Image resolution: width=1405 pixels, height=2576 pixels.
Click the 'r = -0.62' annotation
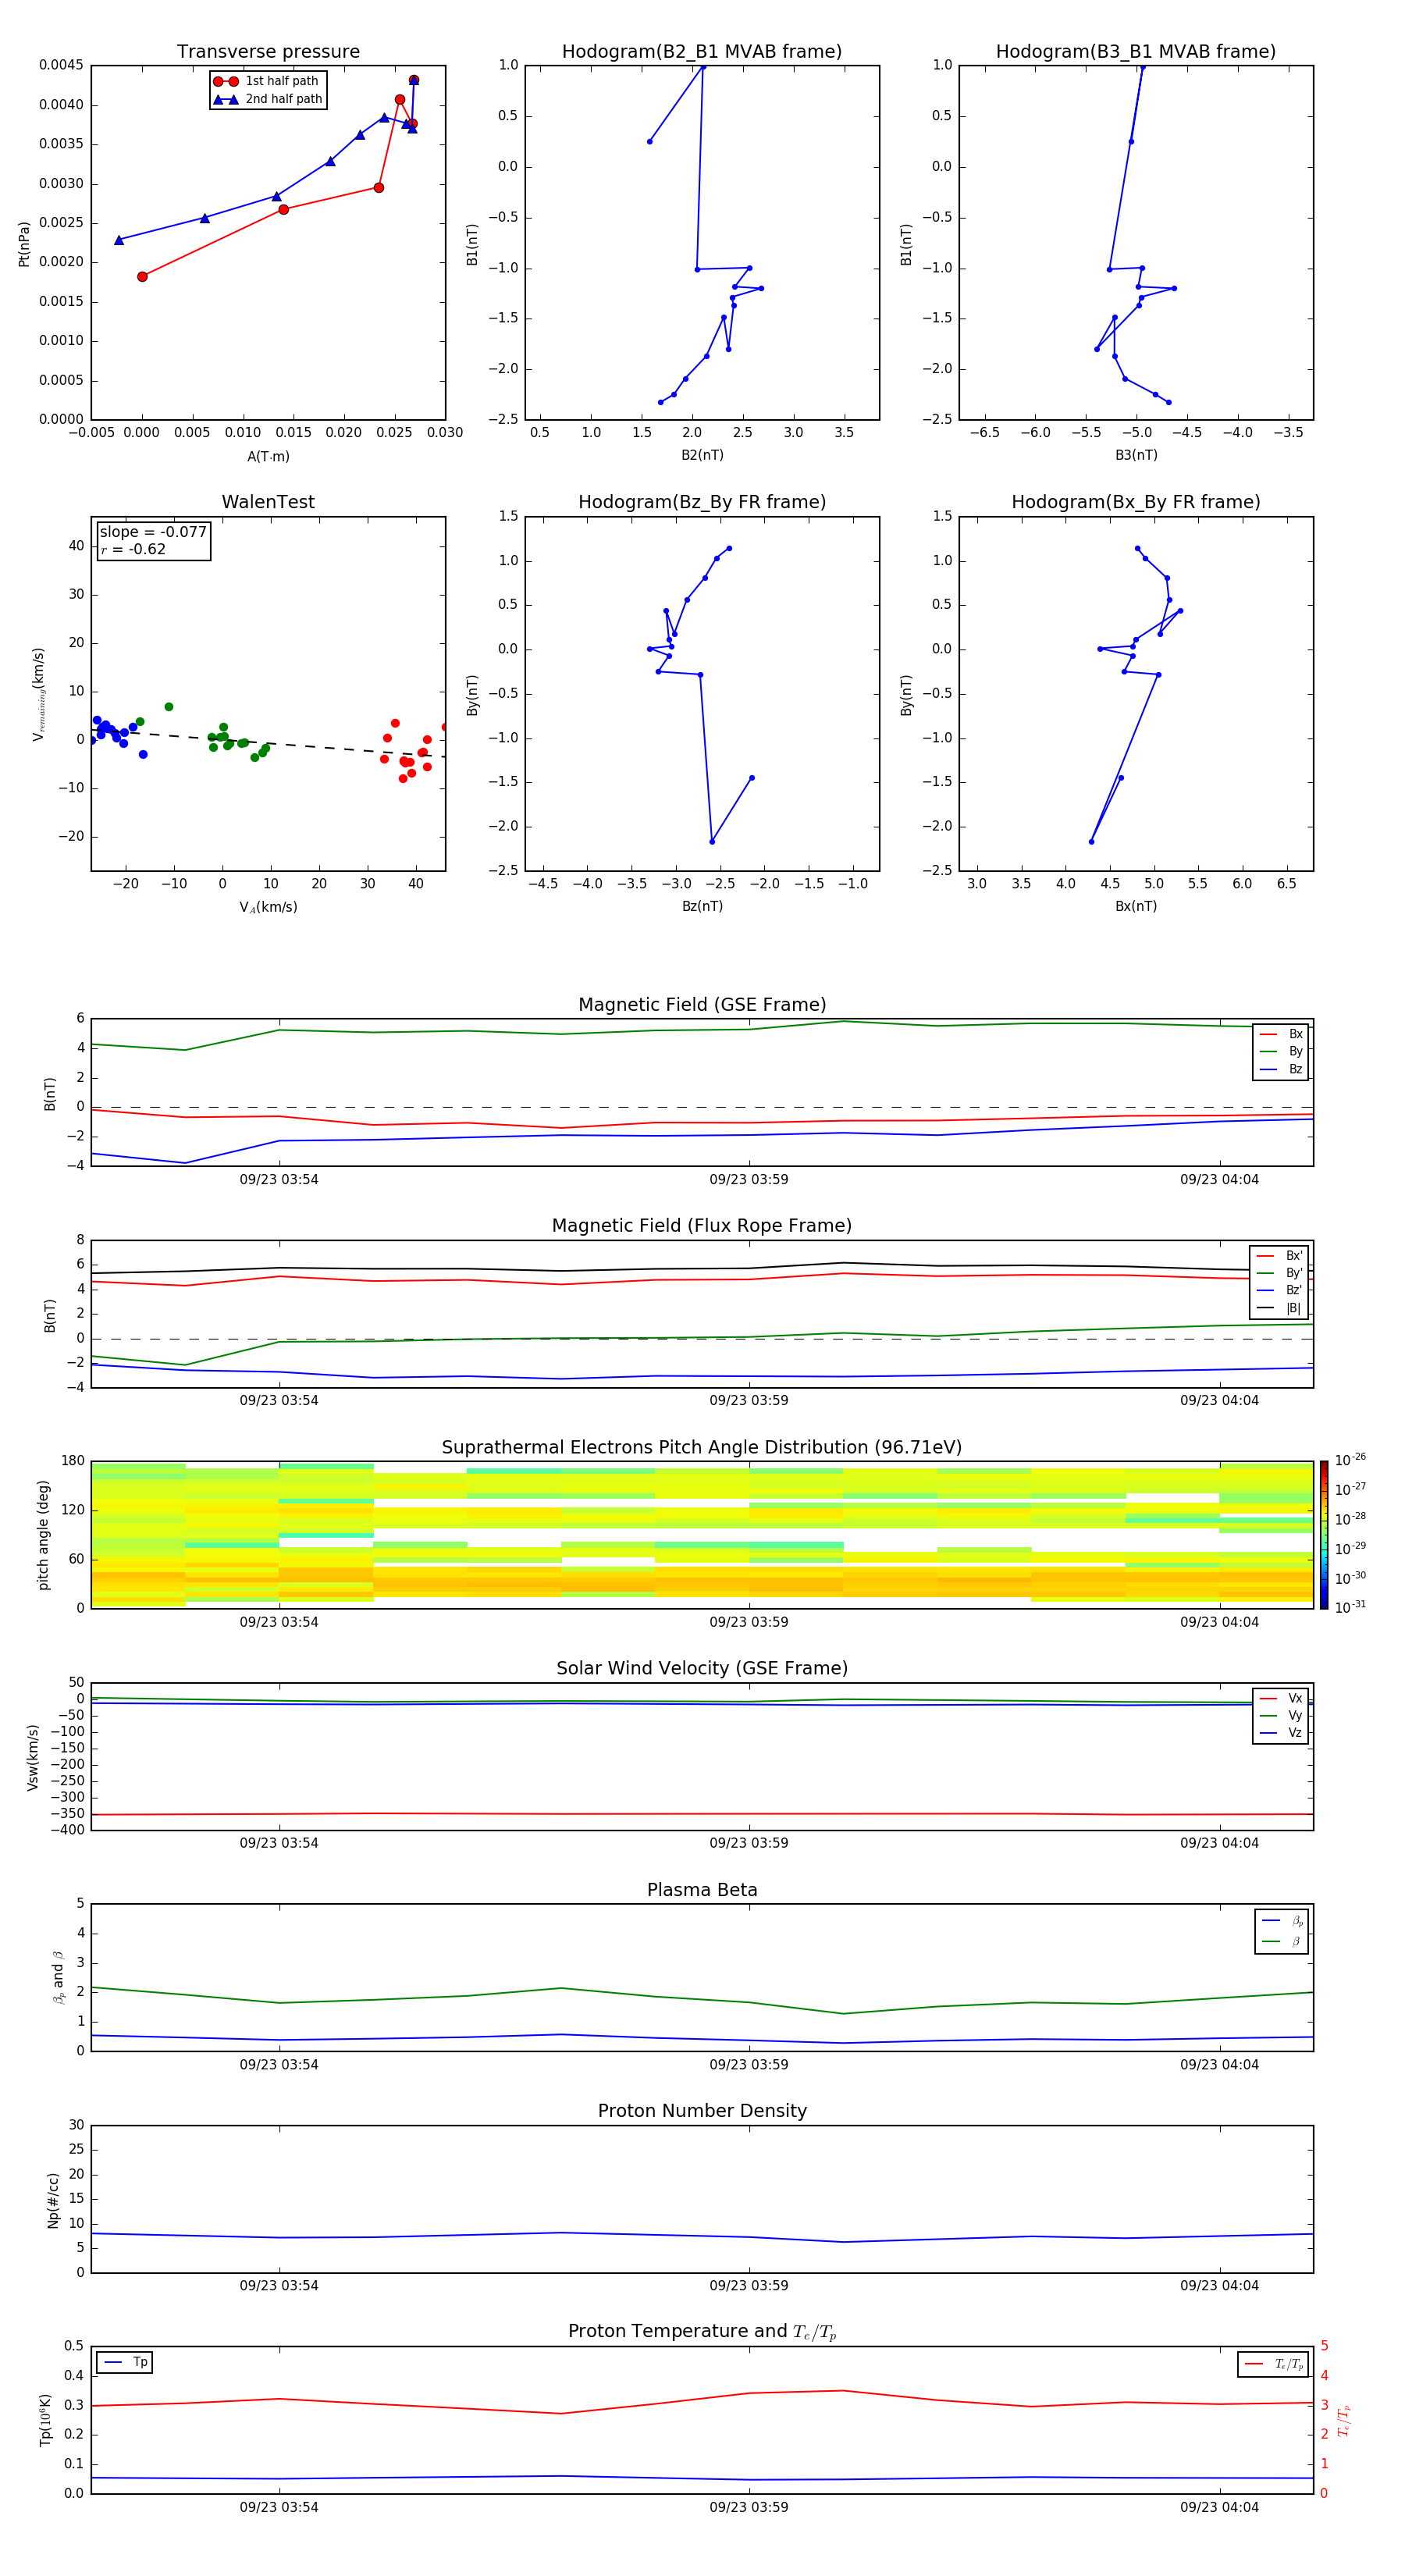pos(133,549)
